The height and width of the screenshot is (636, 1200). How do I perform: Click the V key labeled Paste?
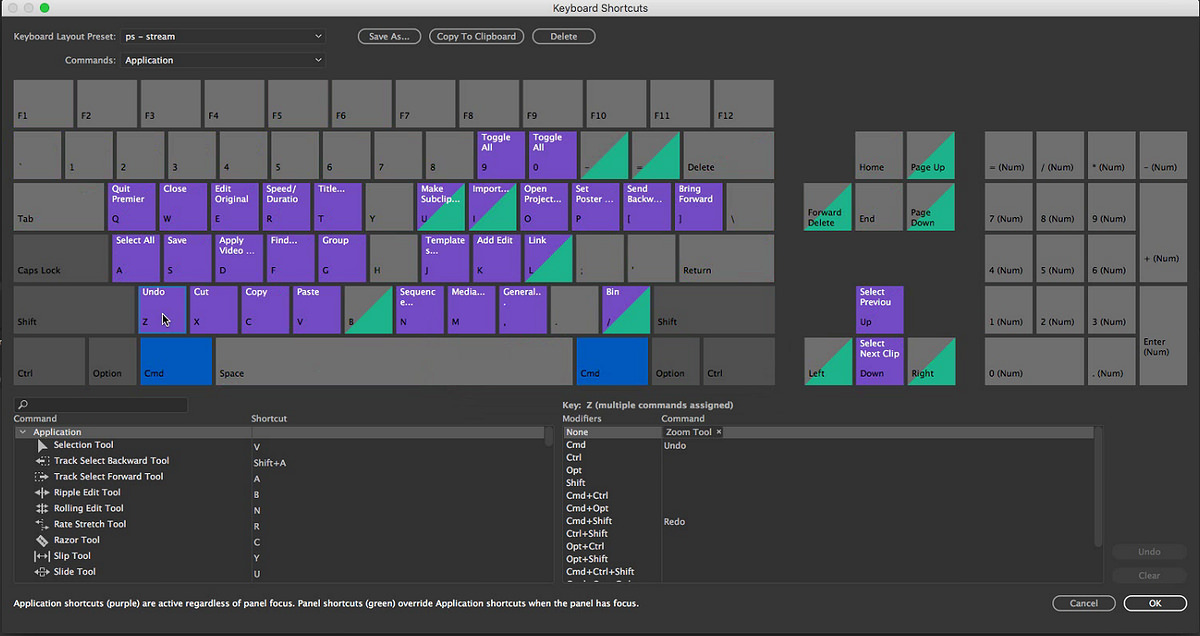click(x=317, y=309)
